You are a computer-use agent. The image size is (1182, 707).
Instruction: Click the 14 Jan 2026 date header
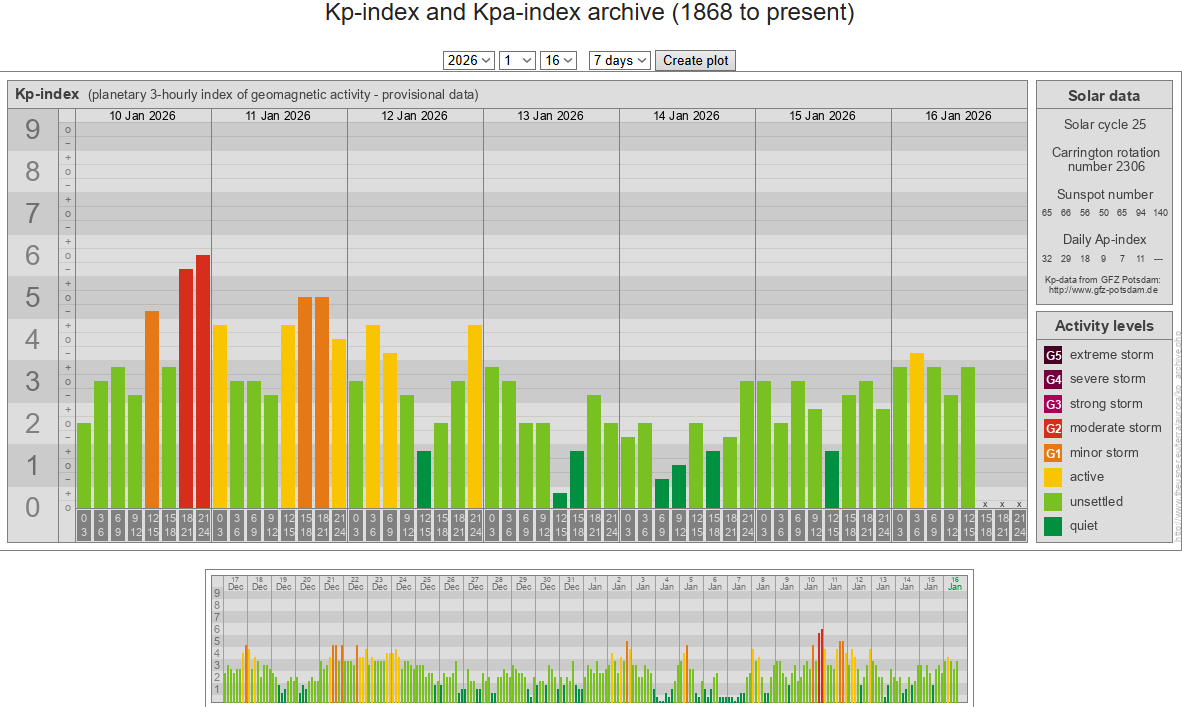pyautogui.click(x=687, y=115)
